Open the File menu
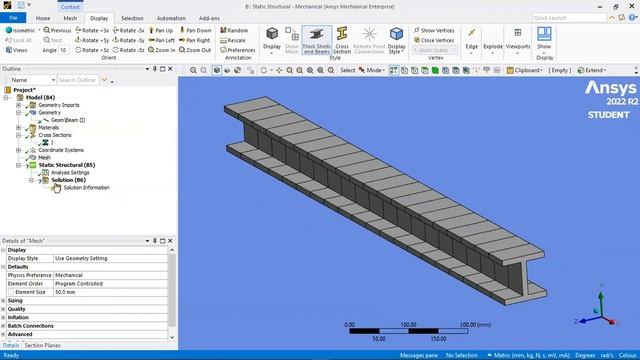Screen dimensions: 640x360 [x=13, y=18]
